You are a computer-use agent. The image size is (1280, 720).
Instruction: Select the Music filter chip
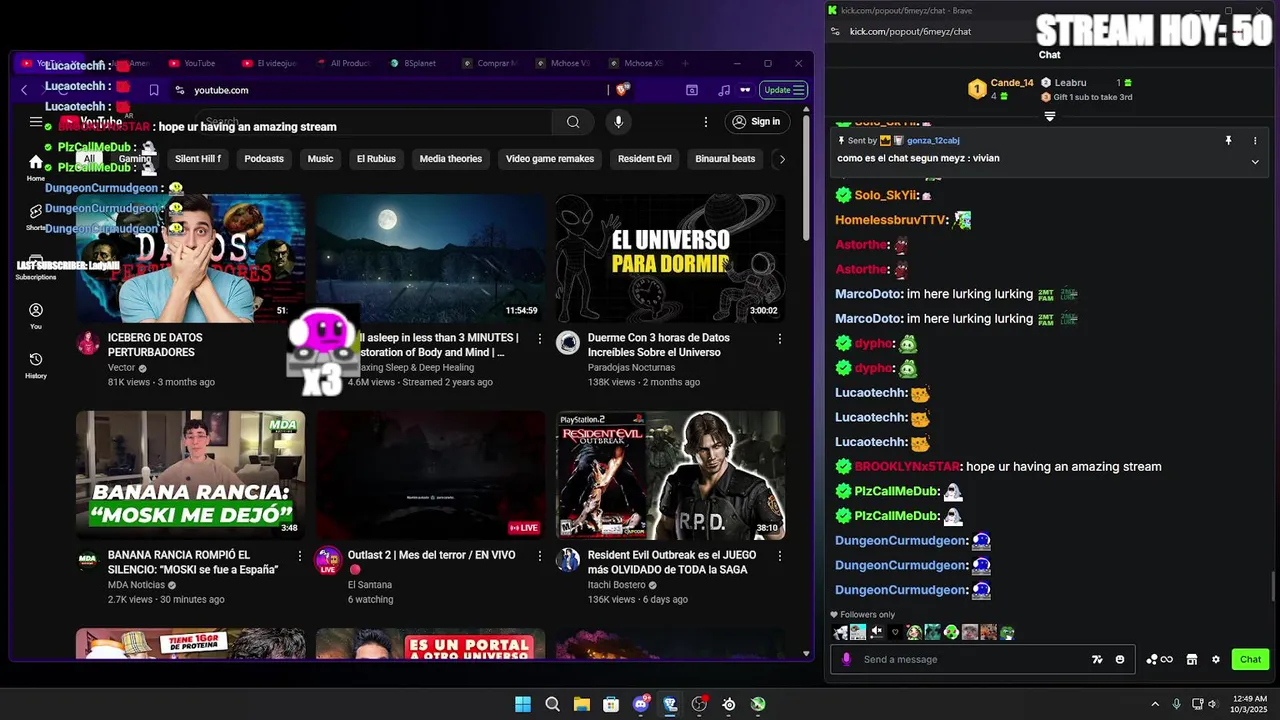pos(320,159)
